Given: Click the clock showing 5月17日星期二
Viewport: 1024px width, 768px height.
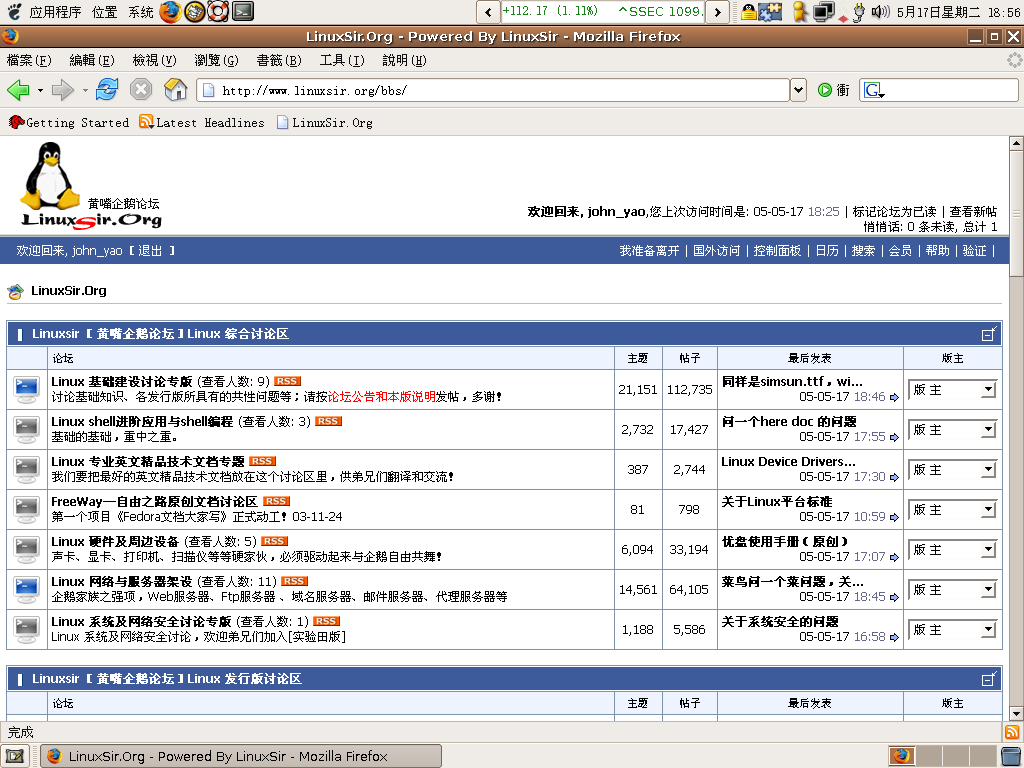Looking at the screenshot, I should tap(958, 12).
